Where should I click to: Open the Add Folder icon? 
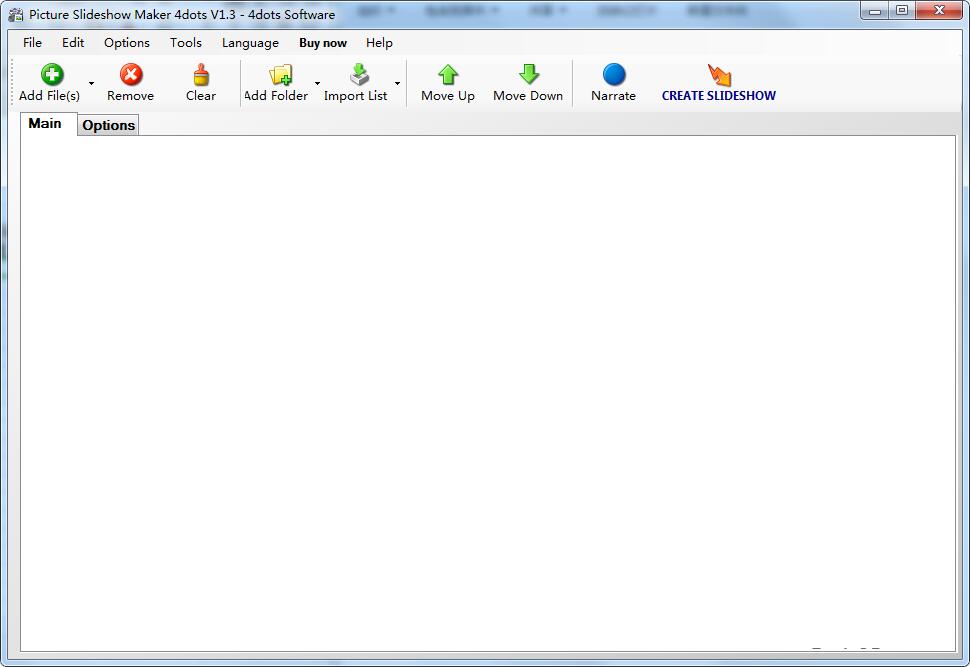[x=277, y=73]
